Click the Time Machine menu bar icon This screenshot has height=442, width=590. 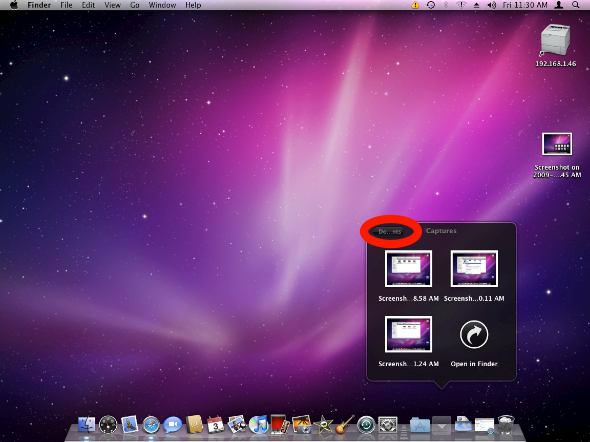tap(431, 5)
